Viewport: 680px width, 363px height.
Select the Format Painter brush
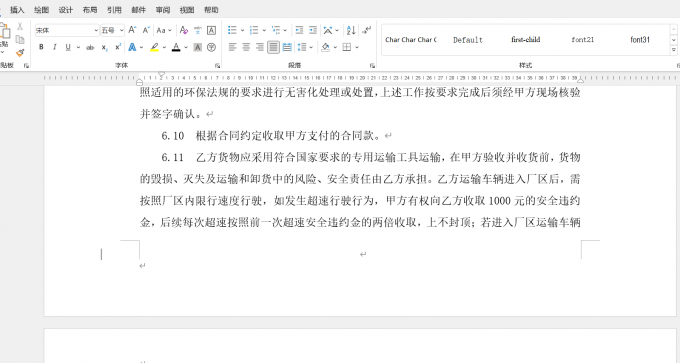click(20, 53)
